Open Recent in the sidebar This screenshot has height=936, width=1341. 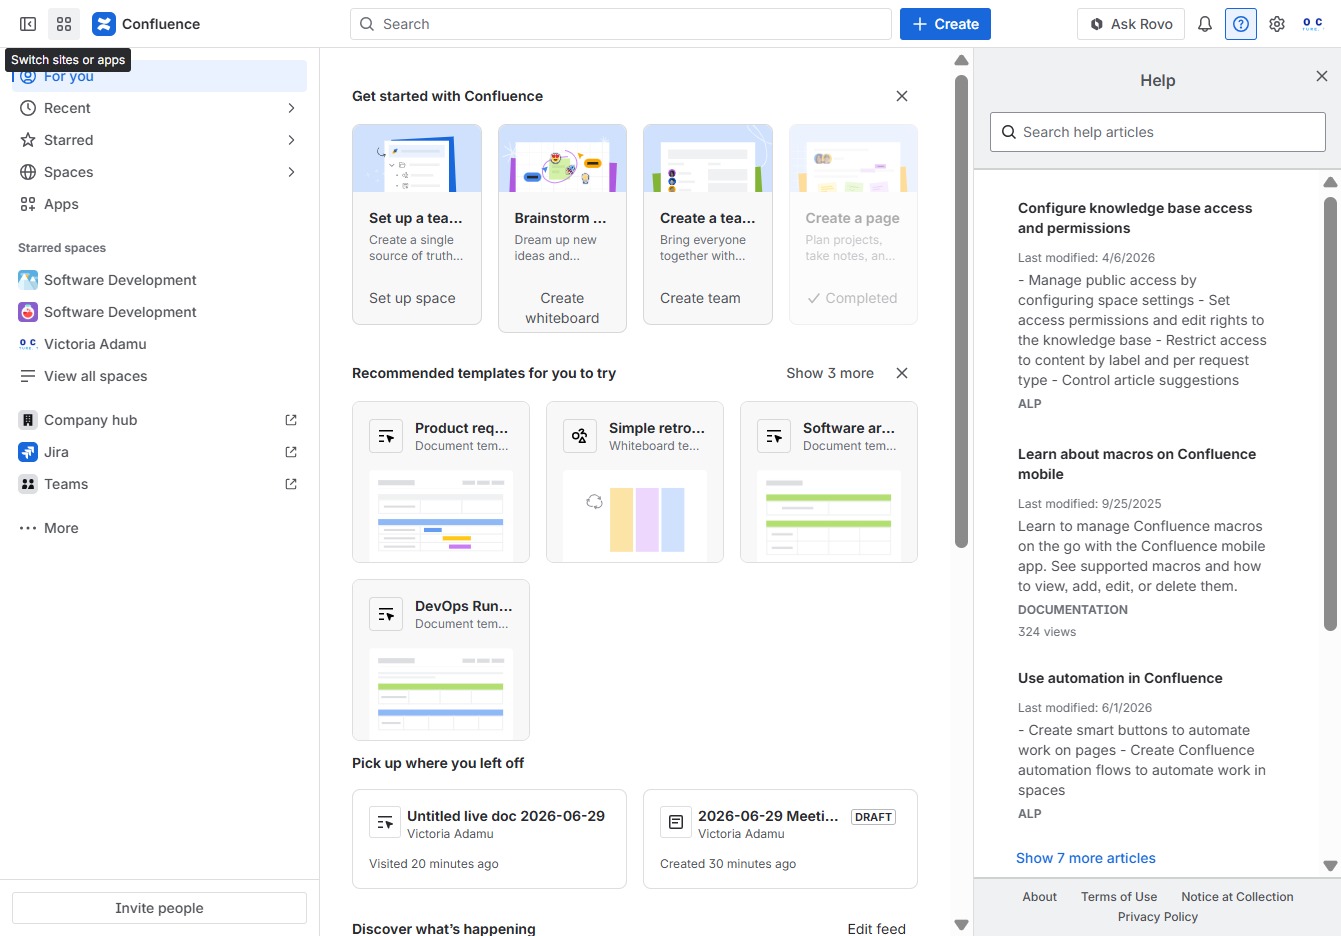tap(159, 108)
